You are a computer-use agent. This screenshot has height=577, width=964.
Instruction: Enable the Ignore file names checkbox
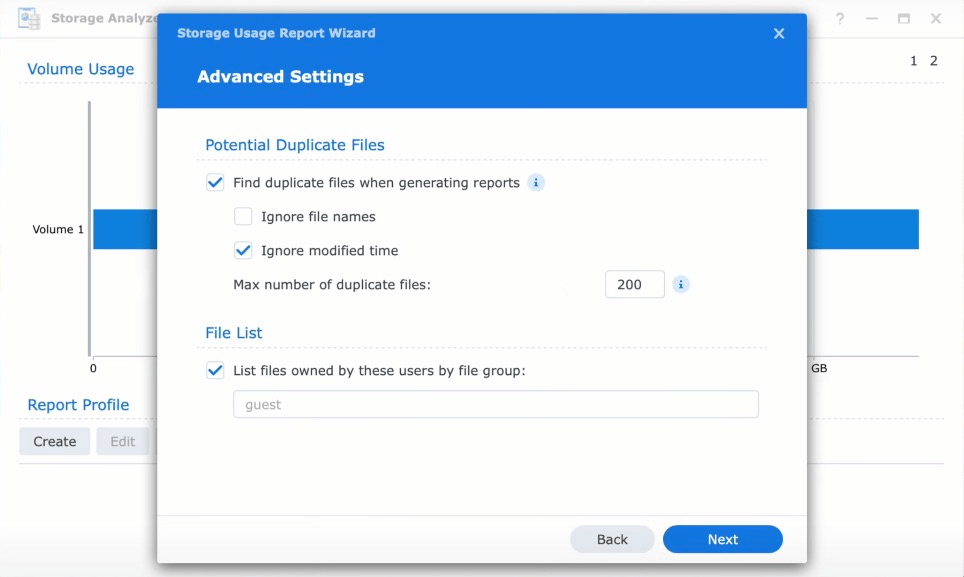(x=243, y=216)
